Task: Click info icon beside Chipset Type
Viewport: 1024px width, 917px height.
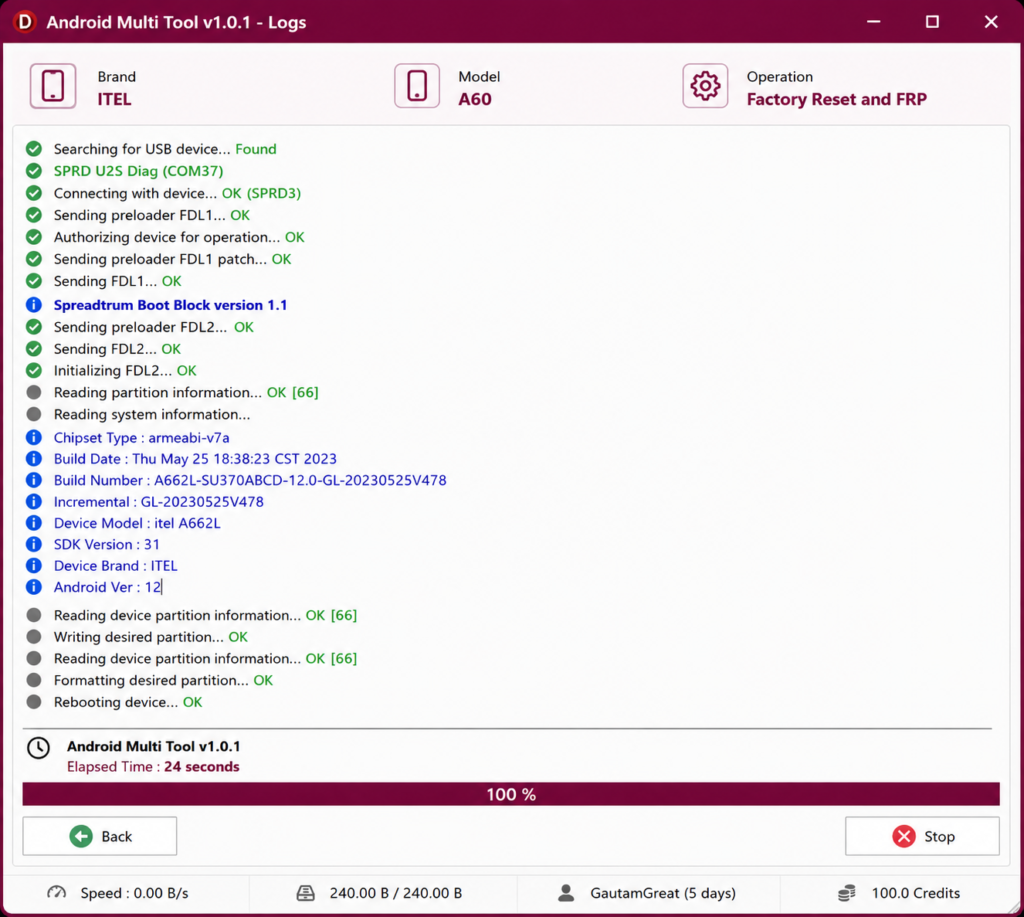Action: [x=34, y=438]
